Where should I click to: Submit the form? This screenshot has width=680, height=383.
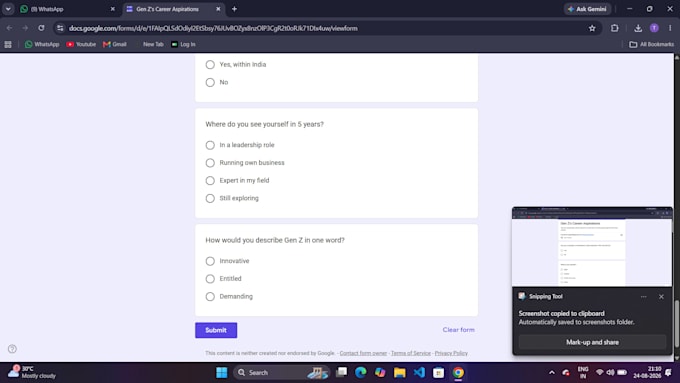(x=216, y=330)
